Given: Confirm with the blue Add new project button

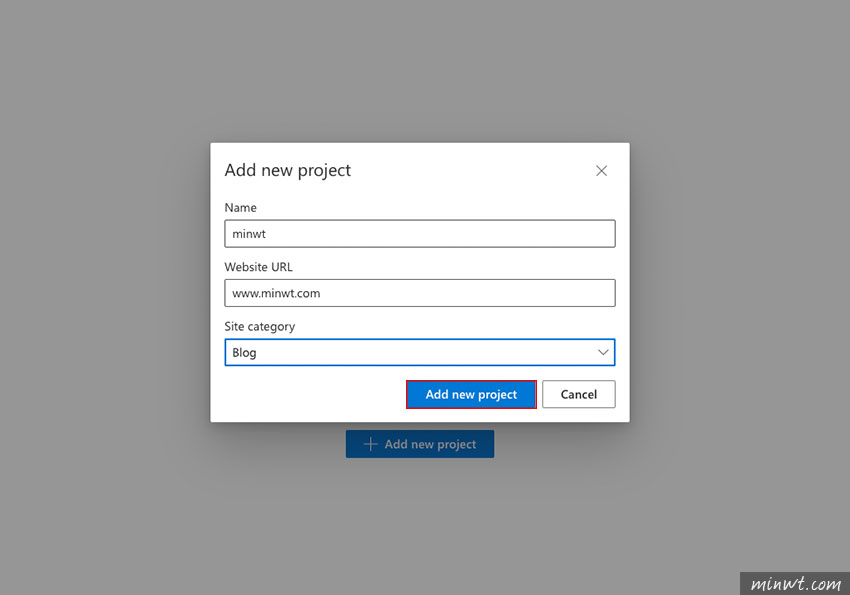Looking at the screenshot, I should 471,394.
